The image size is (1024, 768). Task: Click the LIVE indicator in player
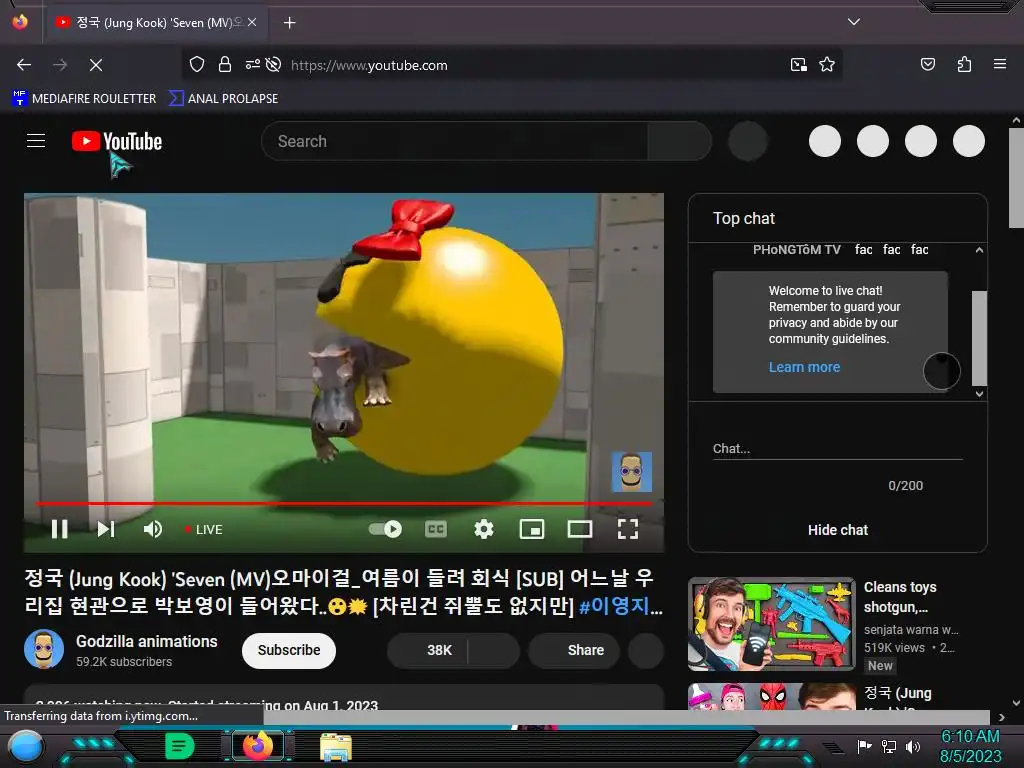[204, 530]
